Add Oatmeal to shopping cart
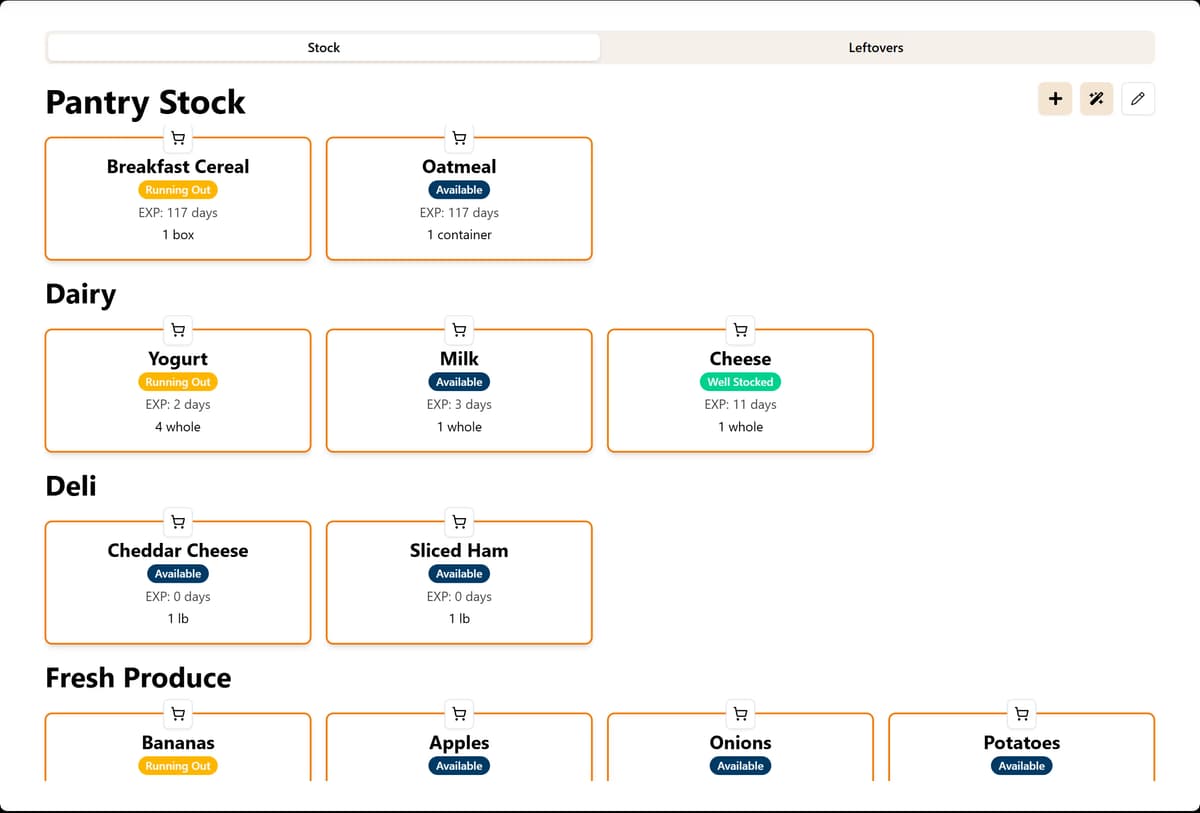Screen dimensions: 1200x813 click(459, 138)
